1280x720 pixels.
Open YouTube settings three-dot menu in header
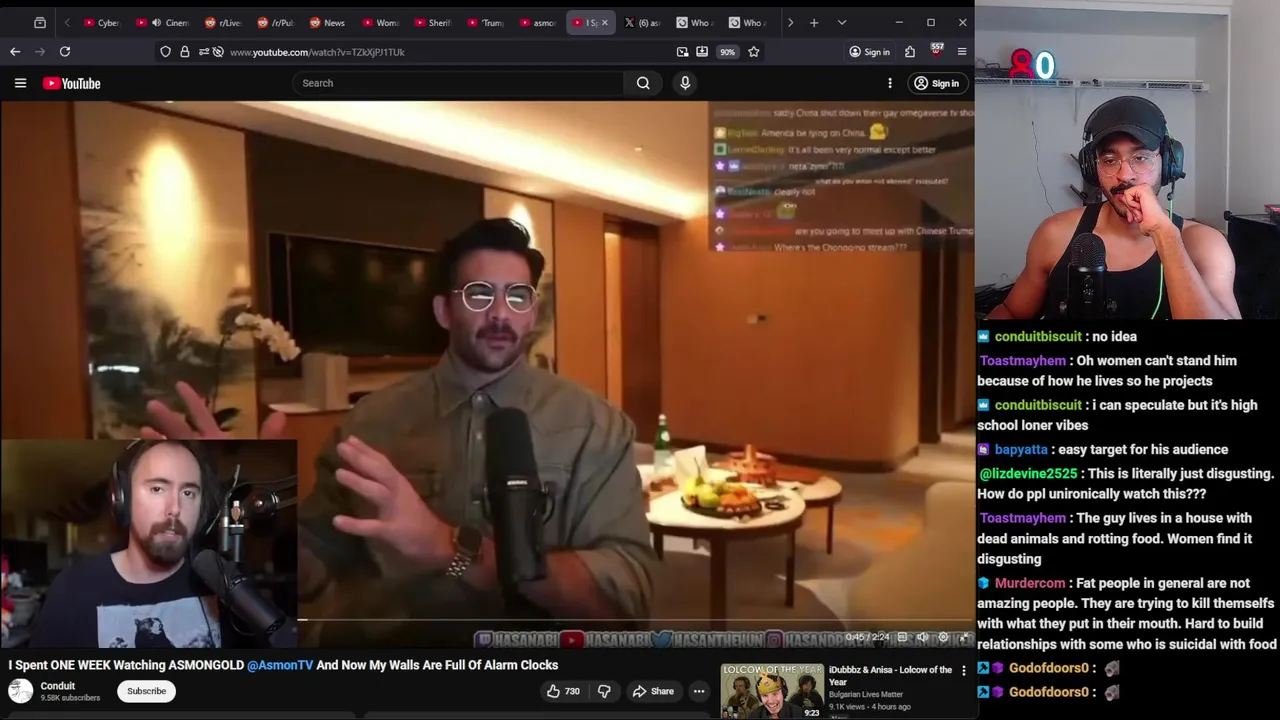pyautogui.click(x=889, y=83)
